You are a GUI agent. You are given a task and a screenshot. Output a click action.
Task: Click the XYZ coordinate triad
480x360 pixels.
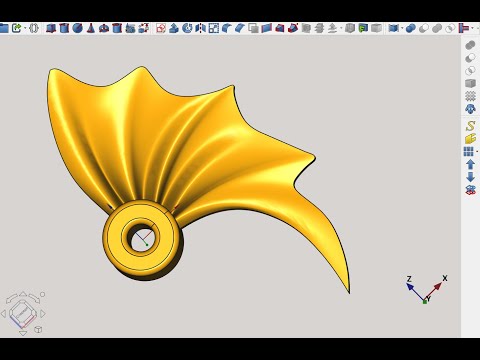pos(426,289)
